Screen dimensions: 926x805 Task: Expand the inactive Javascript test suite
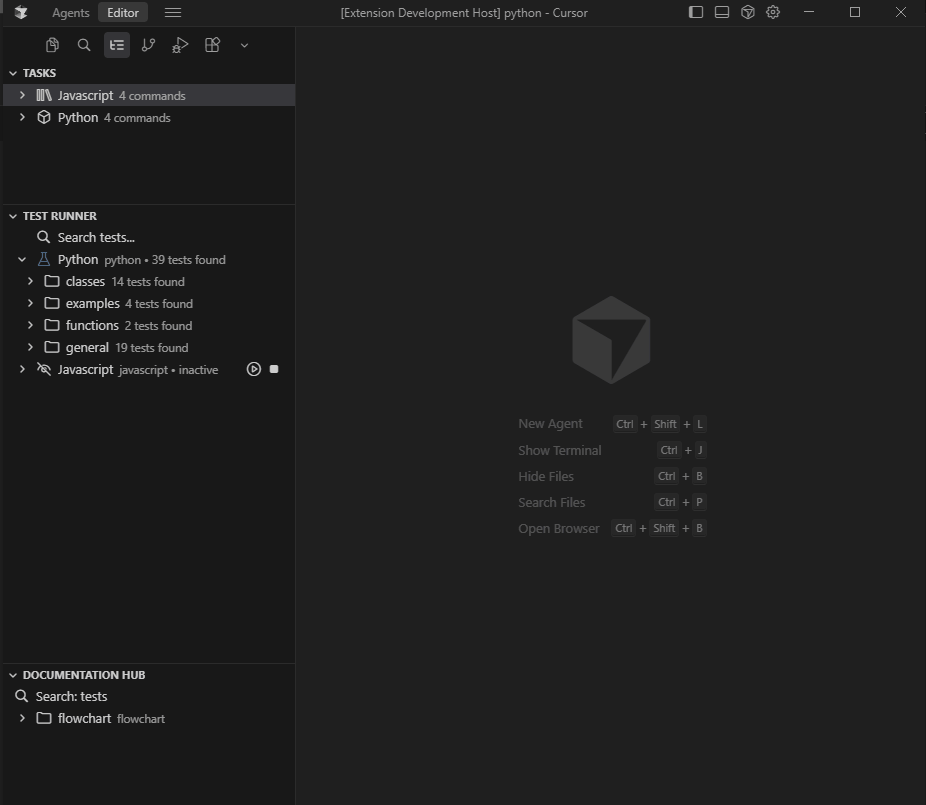click(22, 369)
